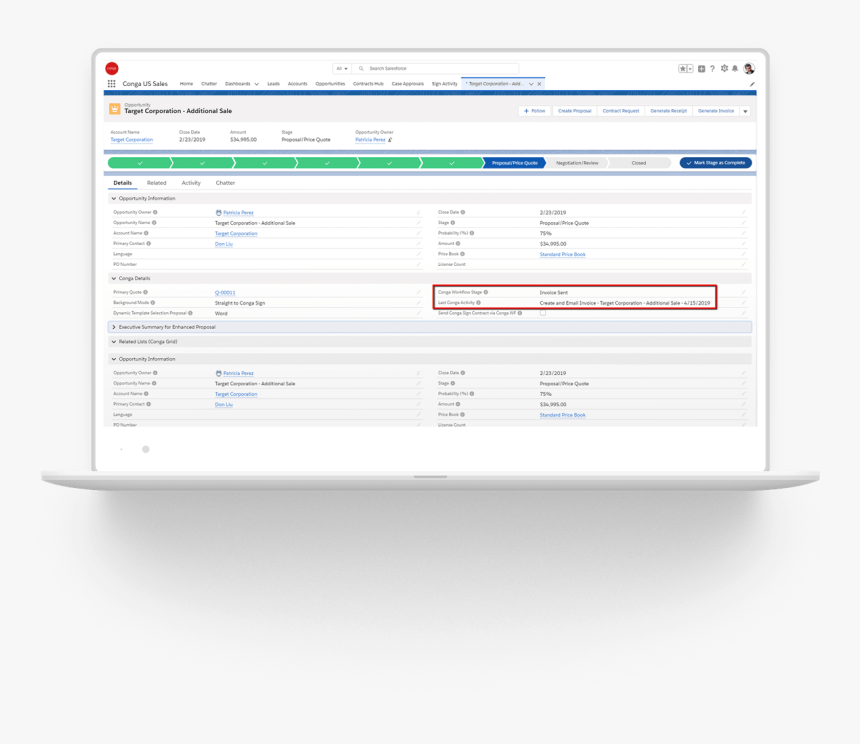Image resolution: width=860 pixels, height=744 pixels.
Task: Expand Executive Summary for Enhanced Proposal
Action: coord(114,327)
